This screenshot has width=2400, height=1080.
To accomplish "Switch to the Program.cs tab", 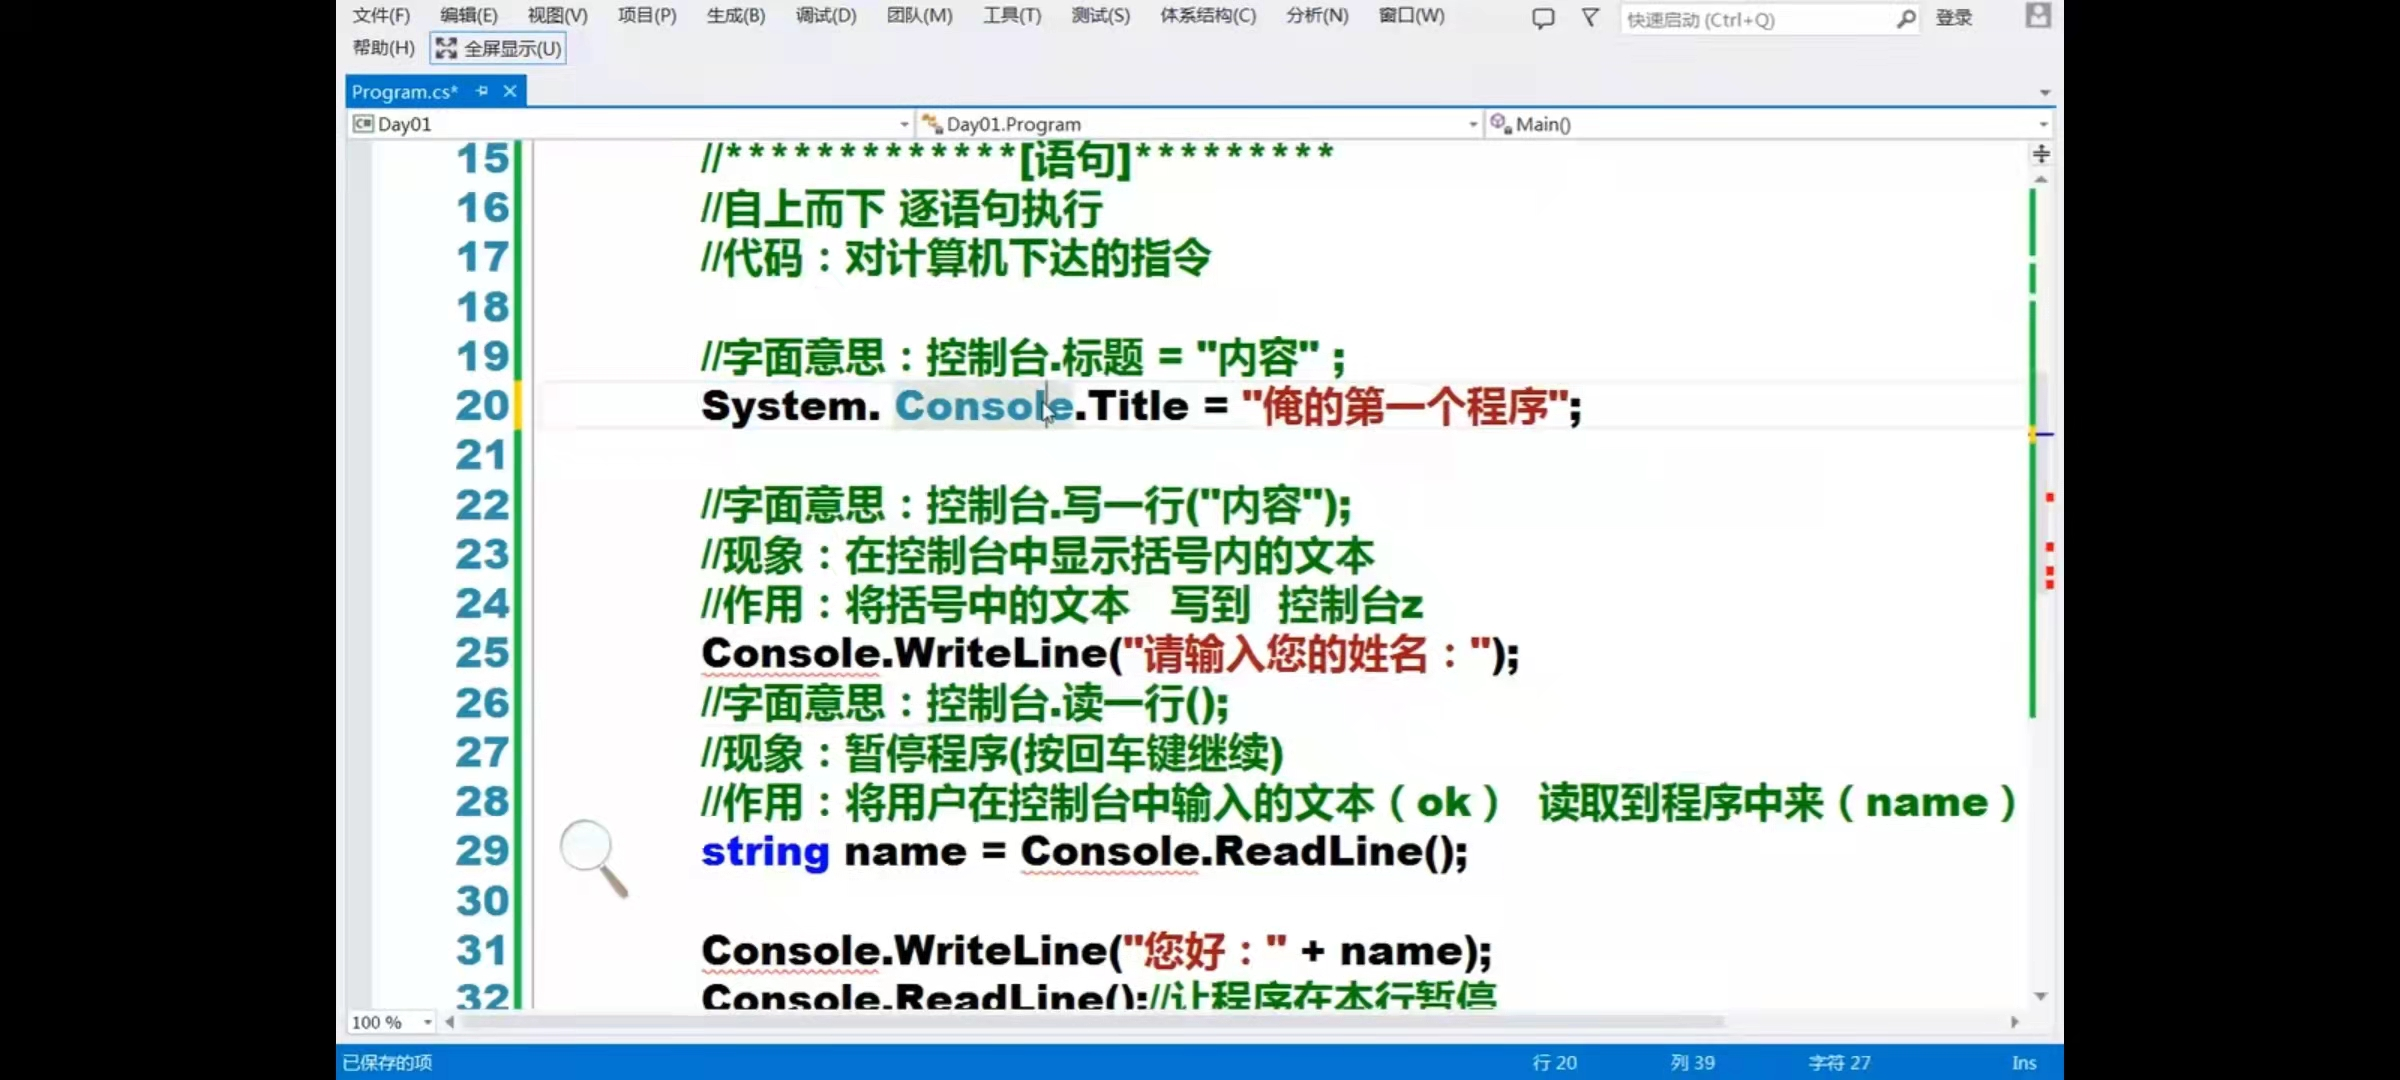I will point(405,91).
